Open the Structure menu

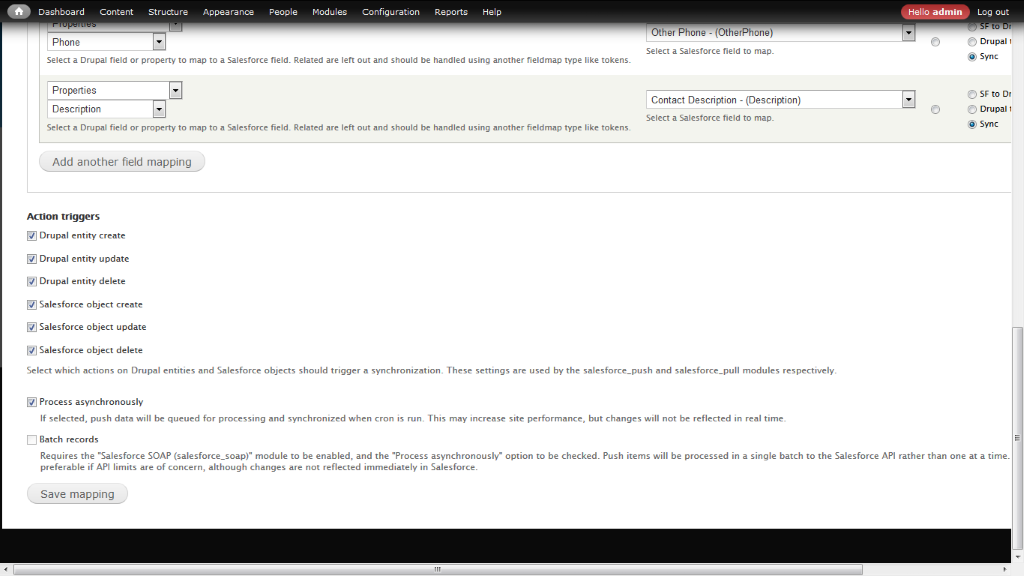click(168, 12)
